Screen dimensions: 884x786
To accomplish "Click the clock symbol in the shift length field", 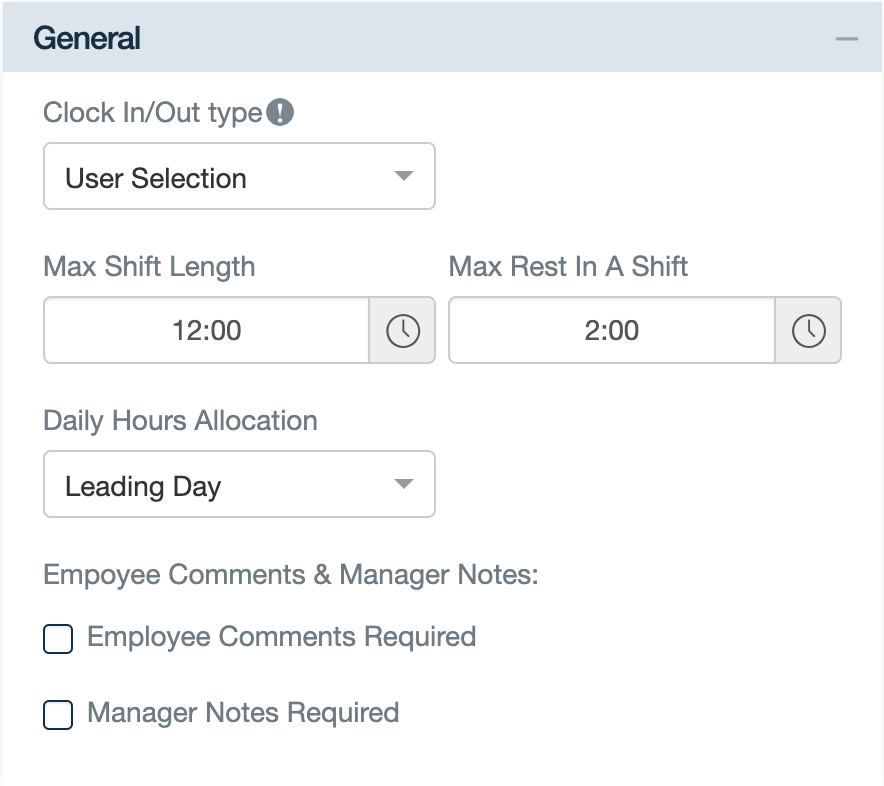I will click(402, 330).
